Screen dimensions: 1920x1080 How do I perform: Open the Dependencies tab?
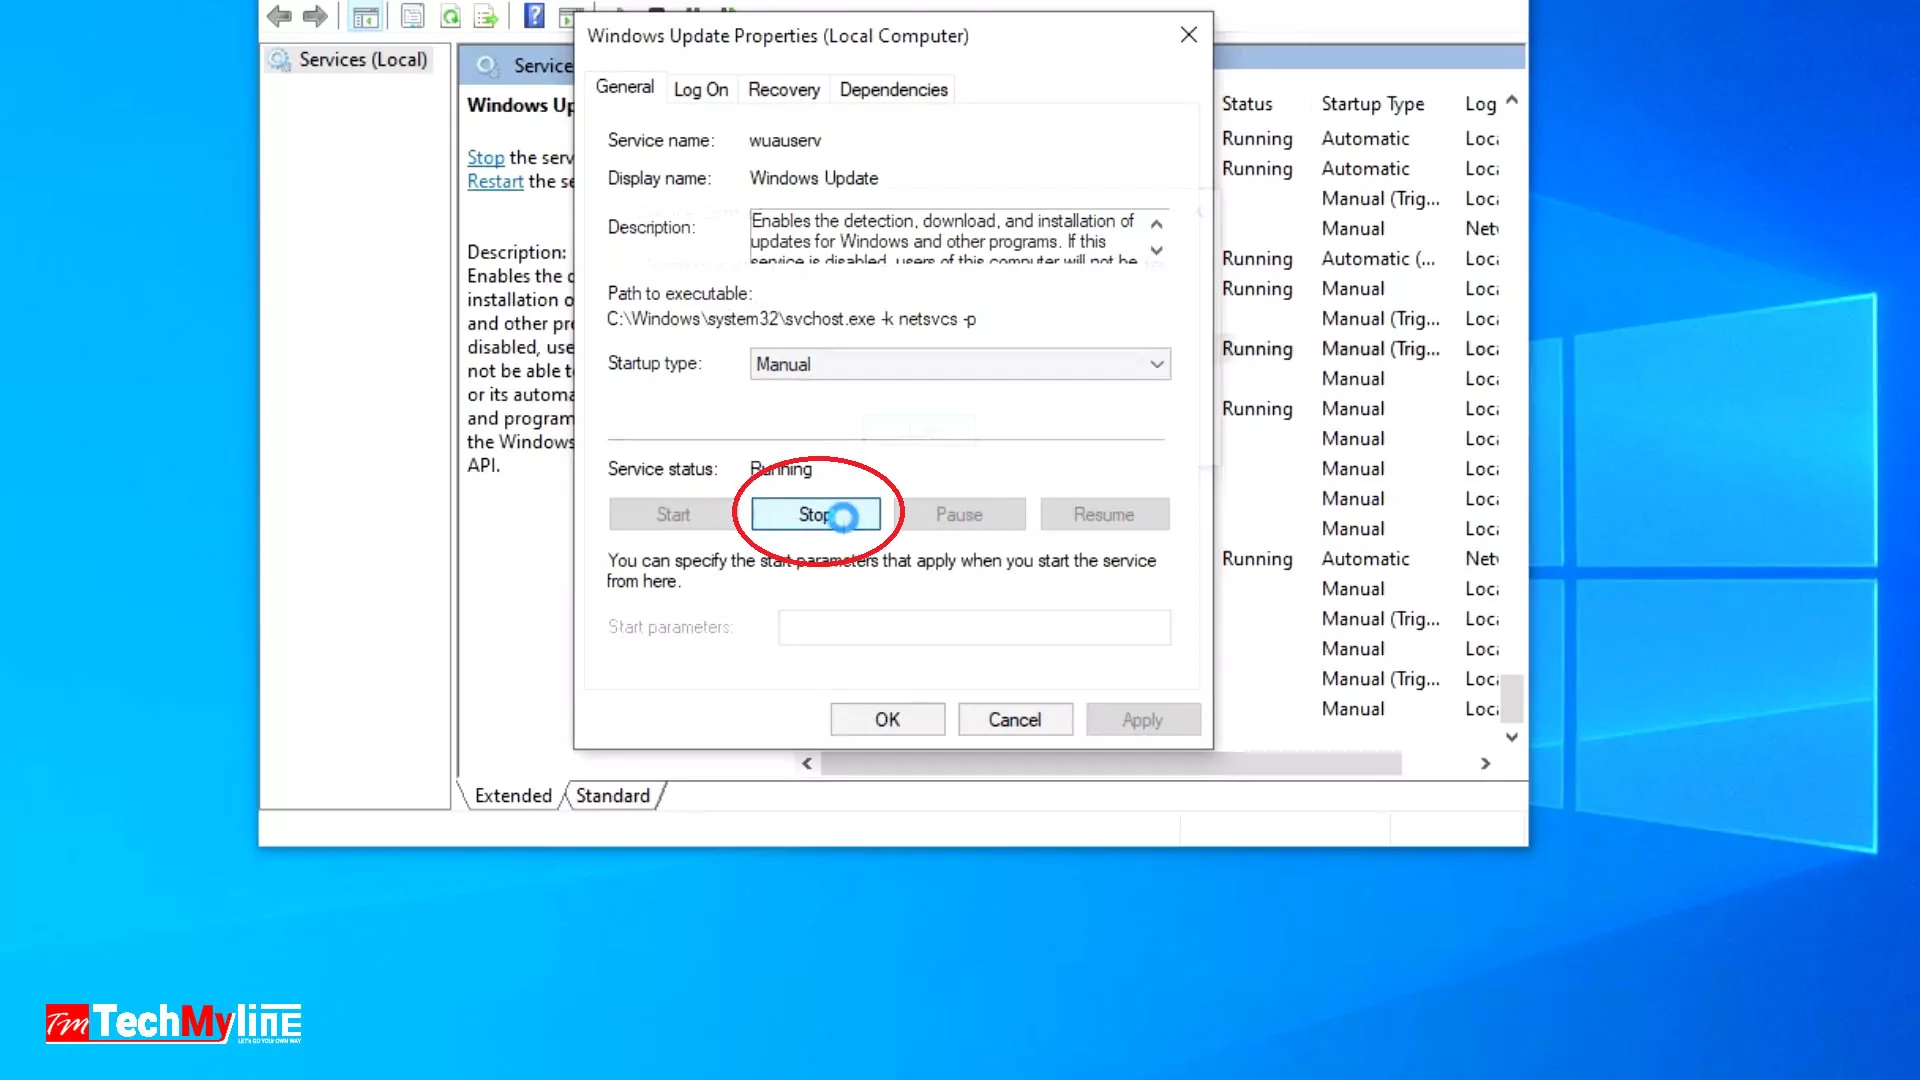pos(893,90)
